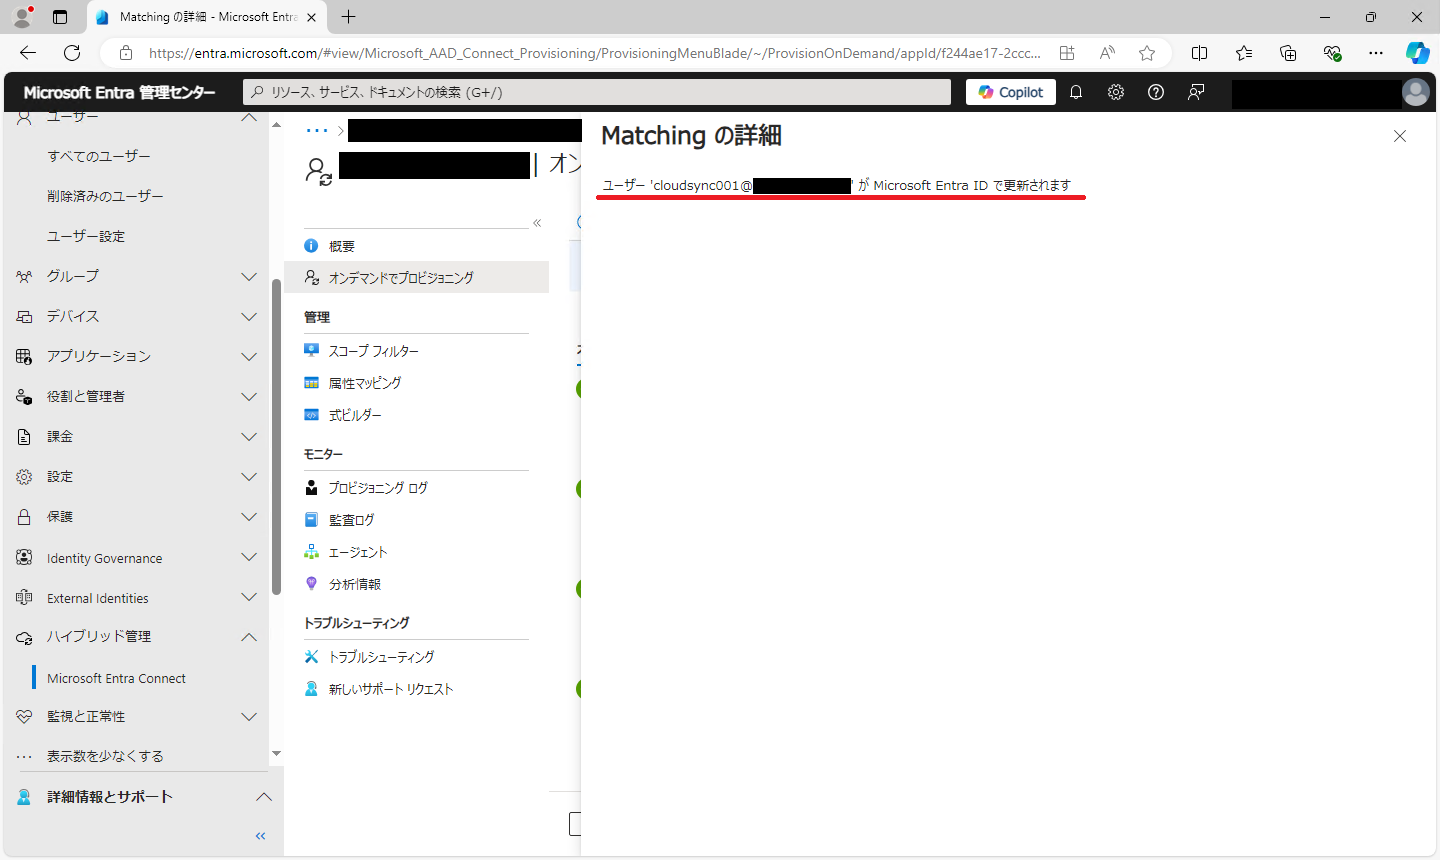Screen dimensions: 1440x860
Task: Expand the デバイス section chevron
Action: (249, 316)
